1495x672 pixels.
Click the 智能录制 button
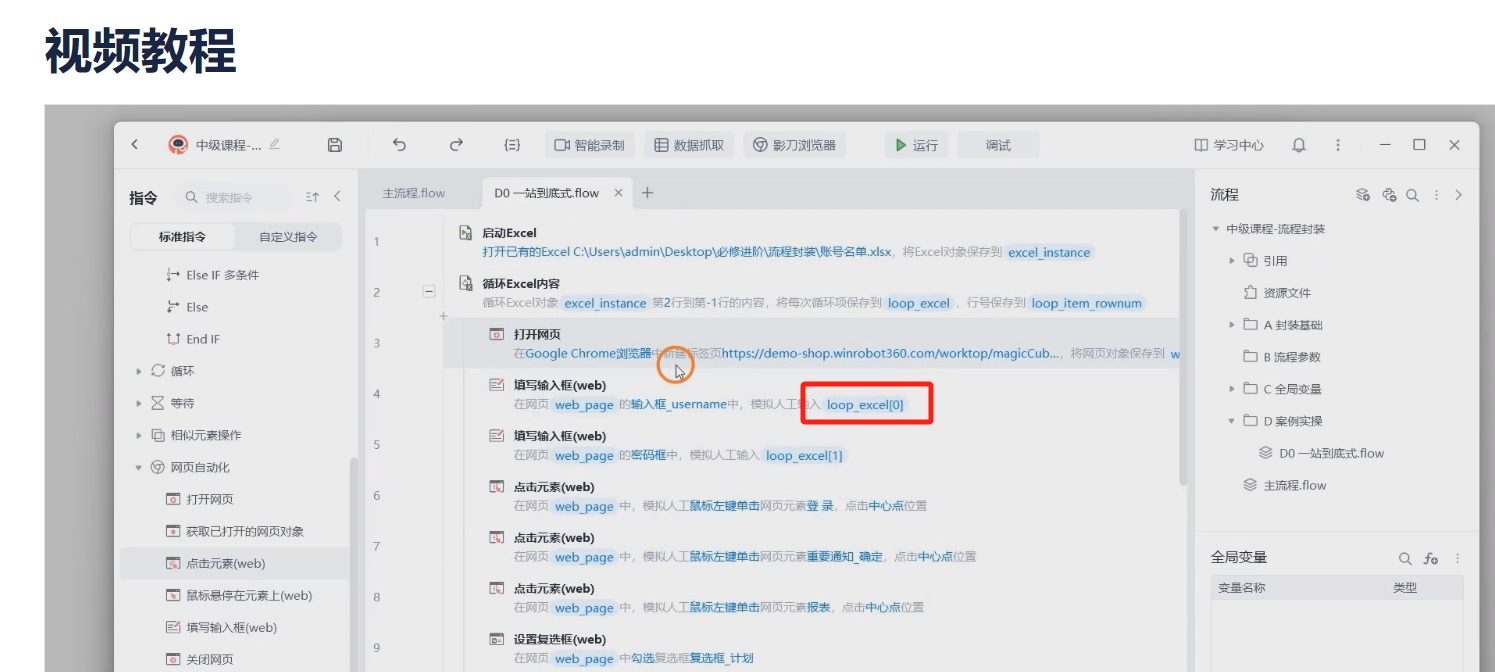tap(589, 145)
